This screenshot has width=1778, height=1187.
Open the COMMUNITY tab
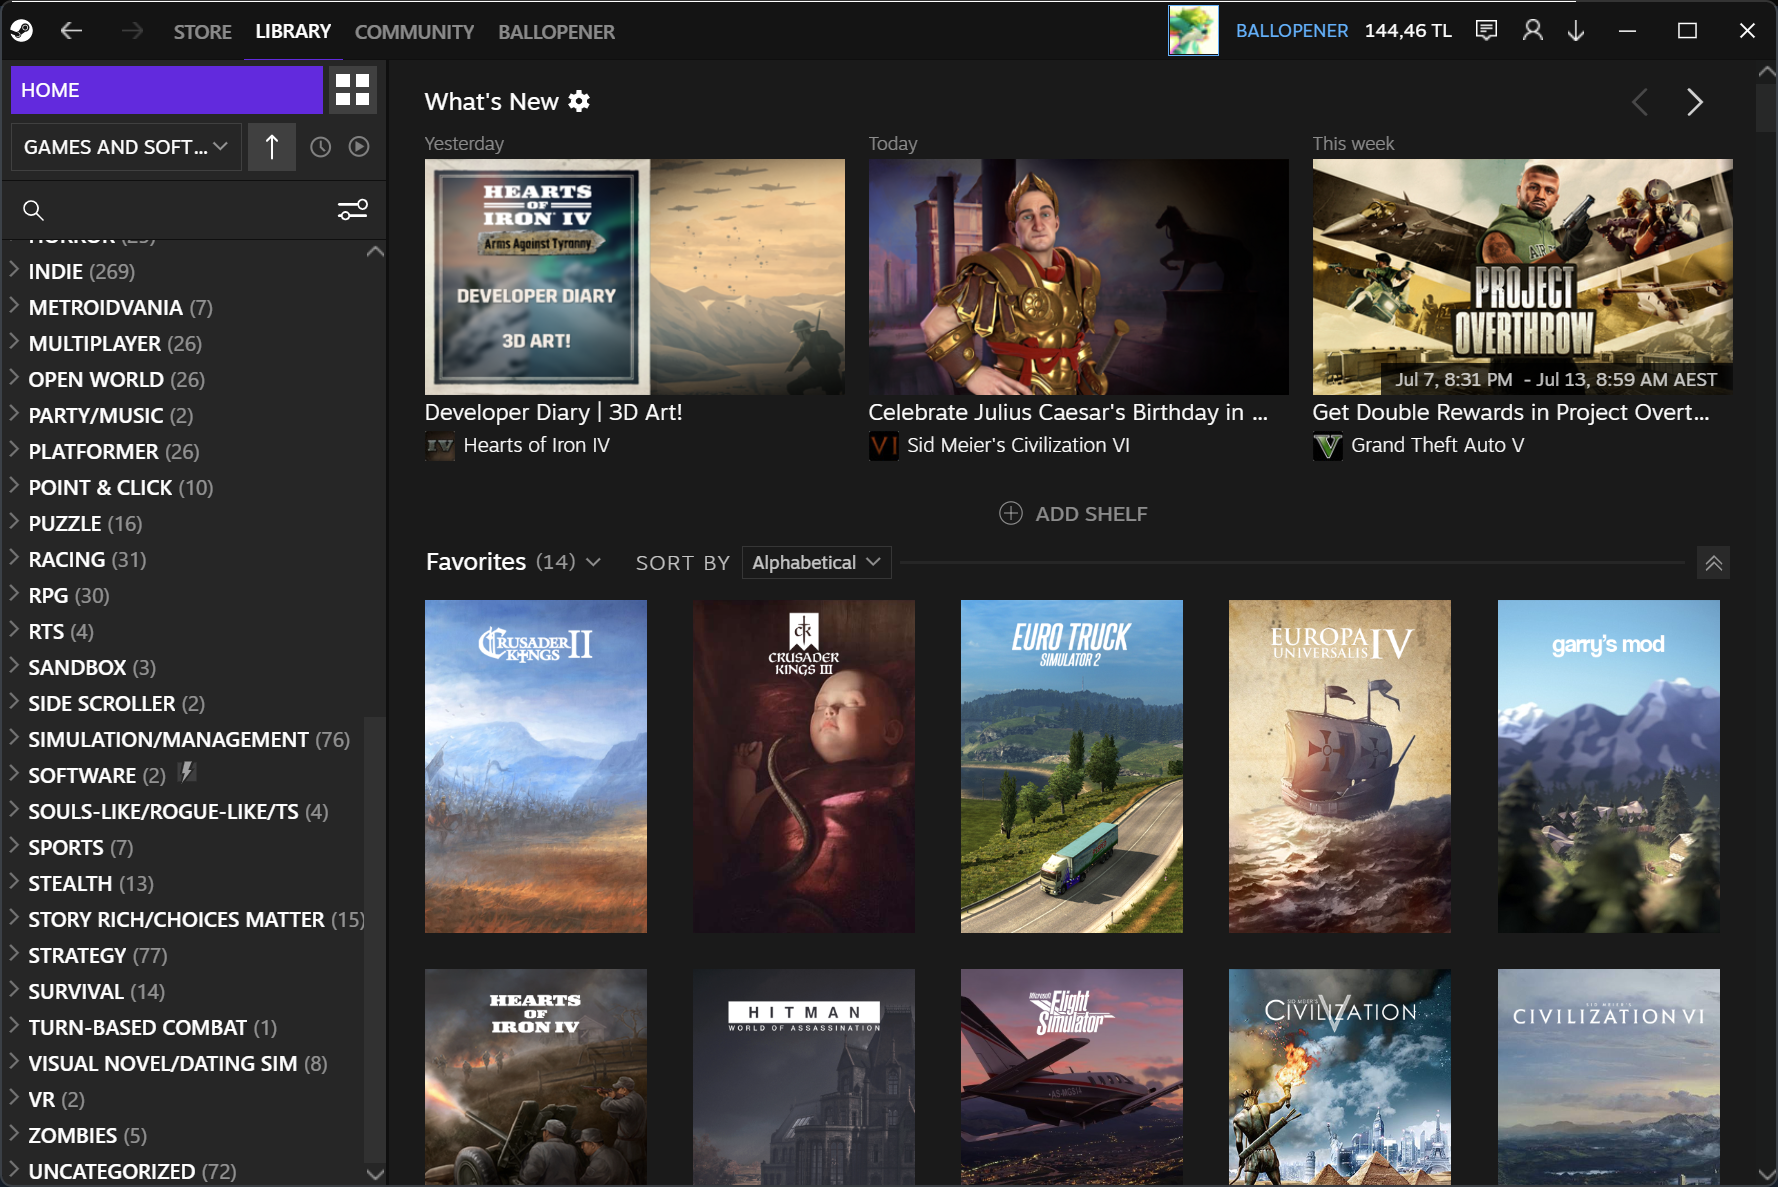pos(414,32)
